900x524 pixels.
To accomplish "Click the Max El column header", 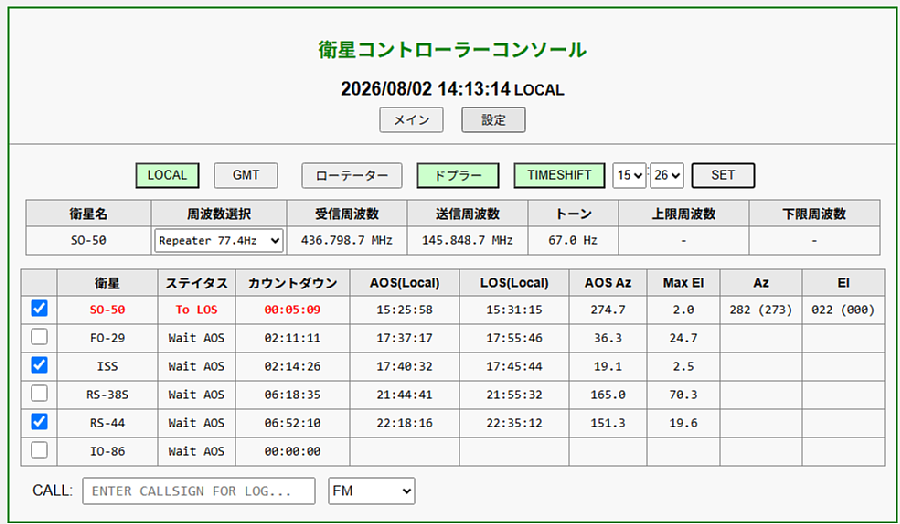I will 683,283.
